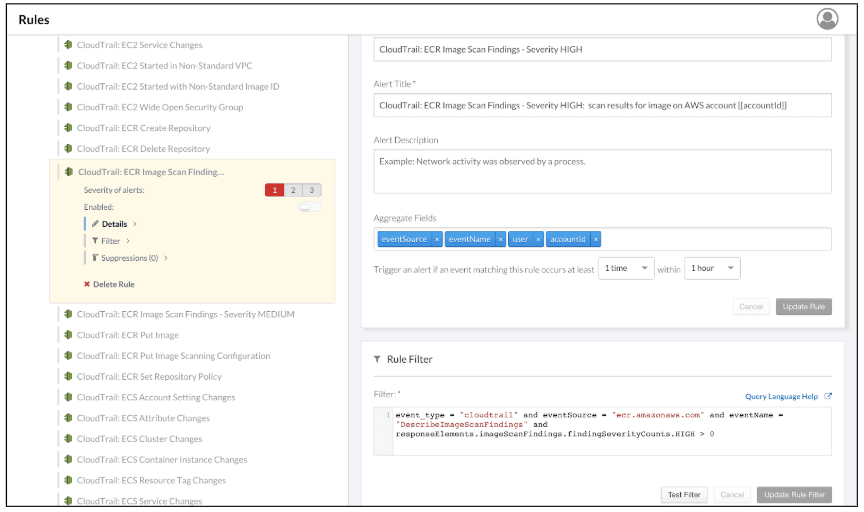This screenshot has width=864, height=512.
Task: Click the pencil icon next to Details
Action: pos(95,224)
